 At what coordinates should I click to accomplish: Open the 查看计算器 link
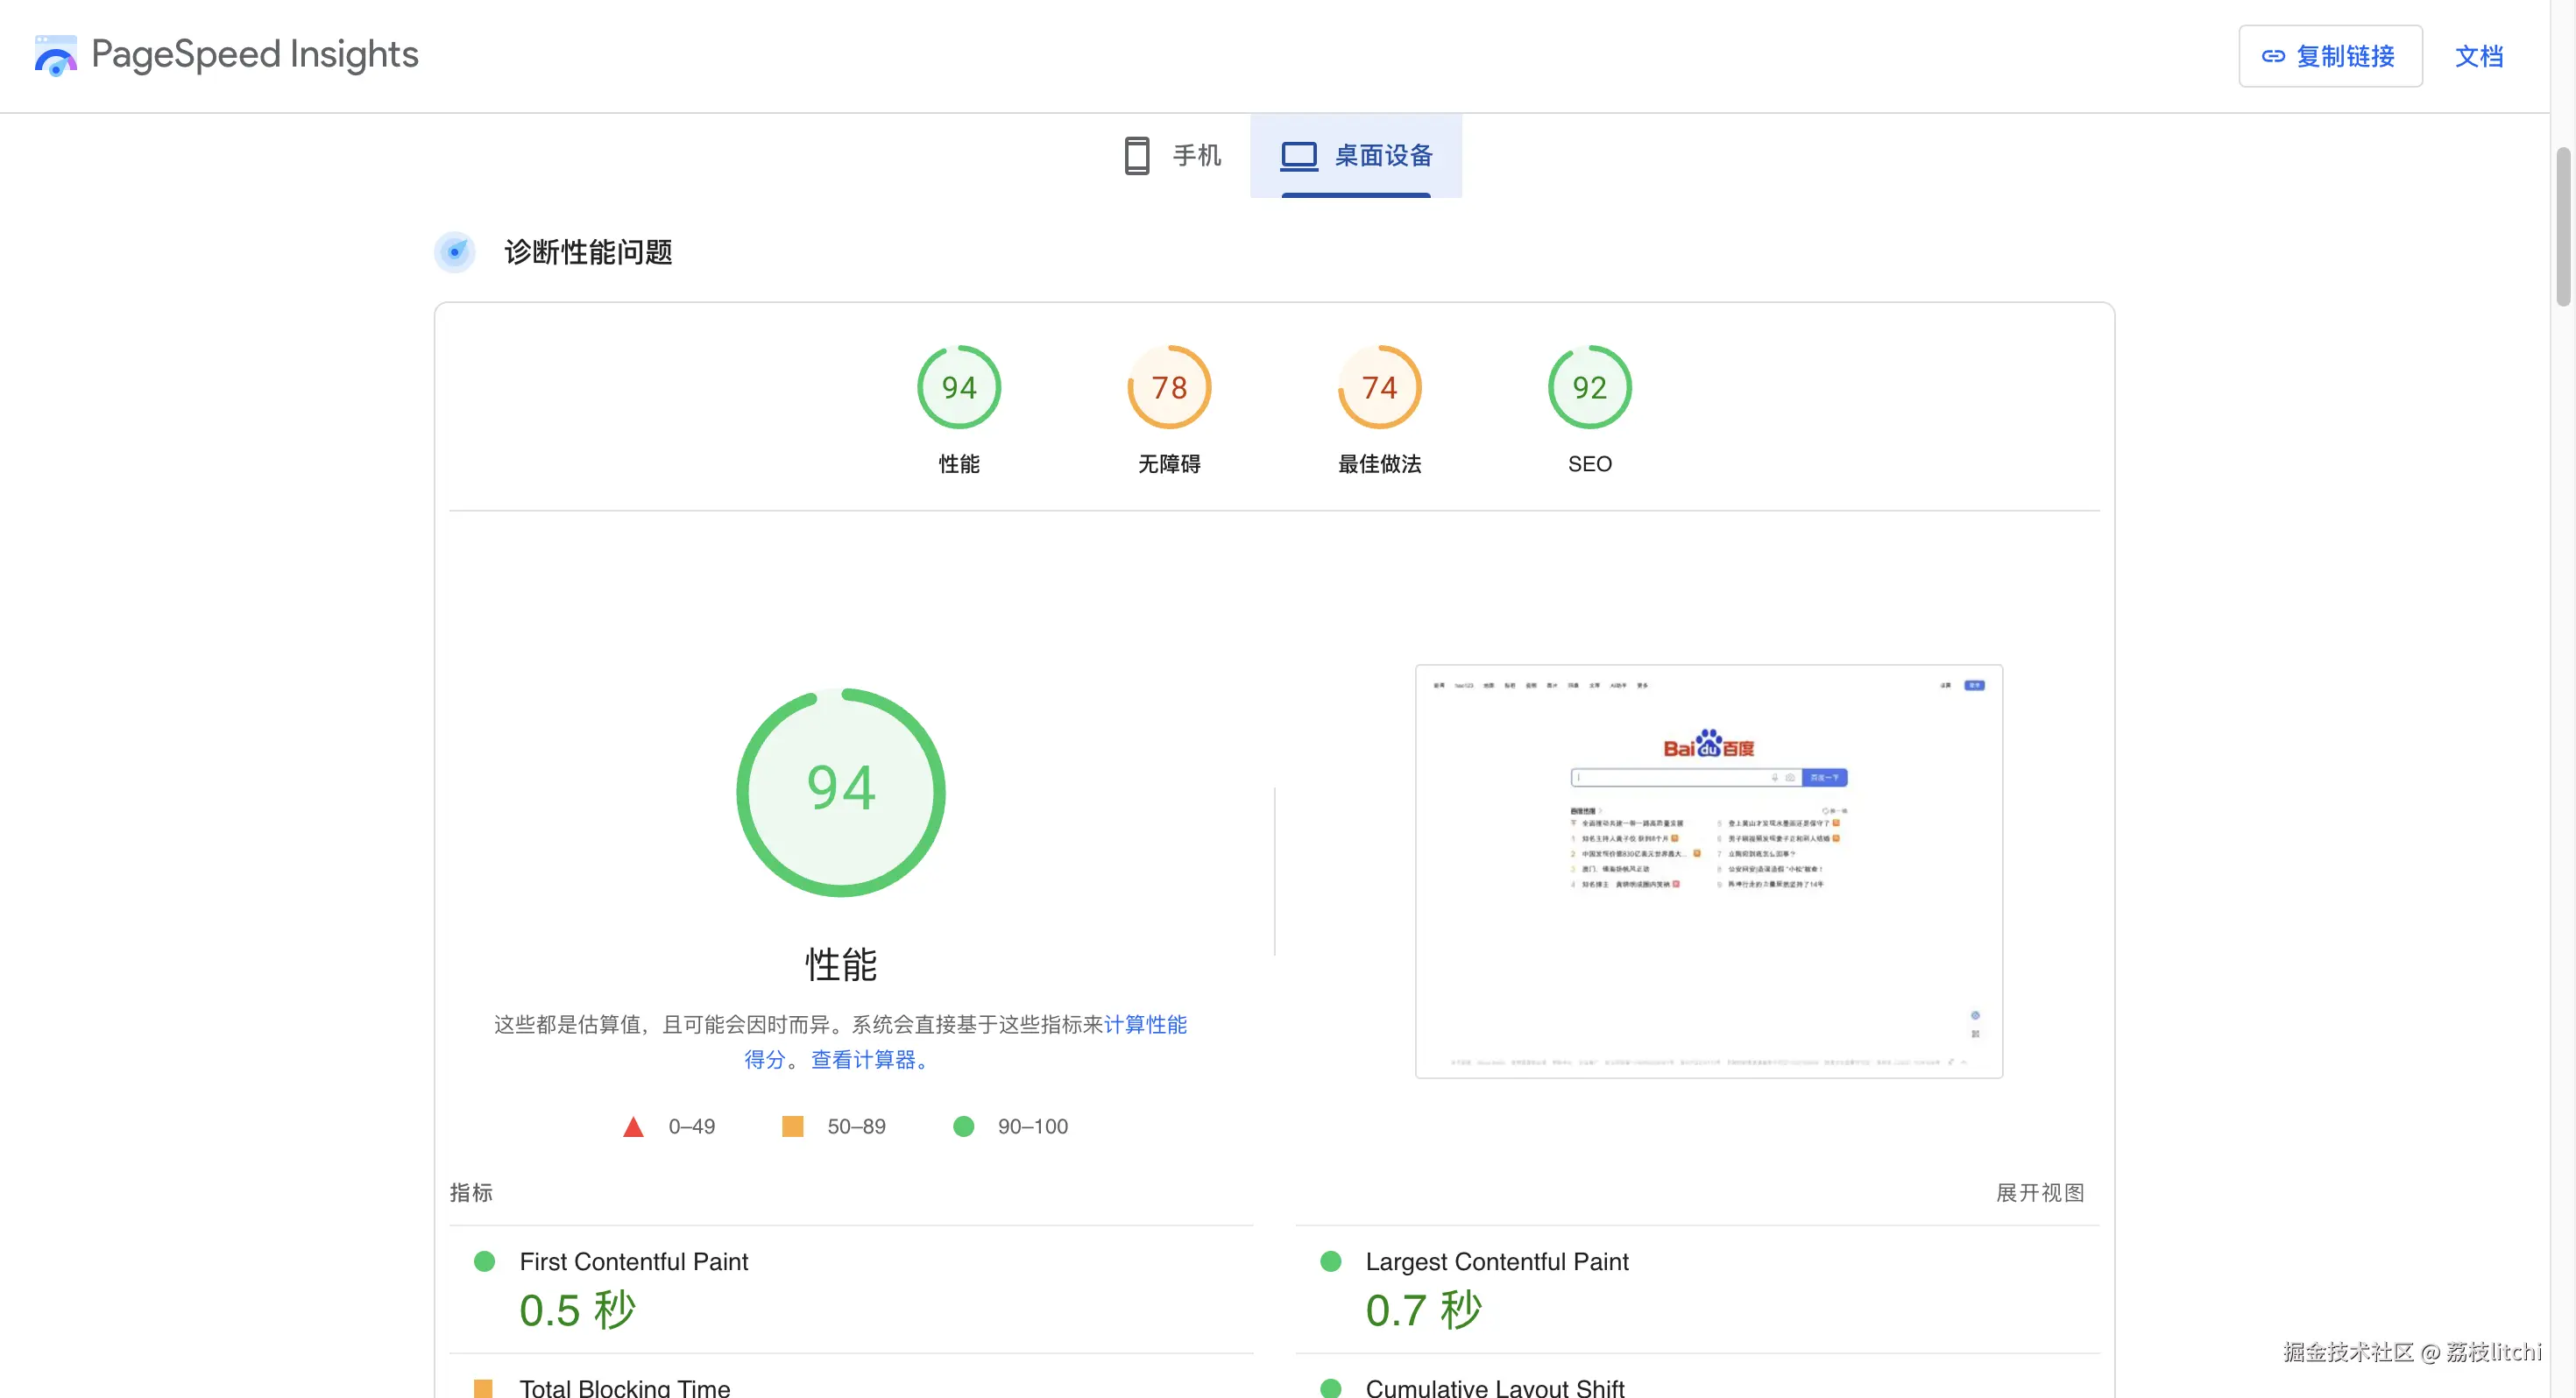(864, 1059)
